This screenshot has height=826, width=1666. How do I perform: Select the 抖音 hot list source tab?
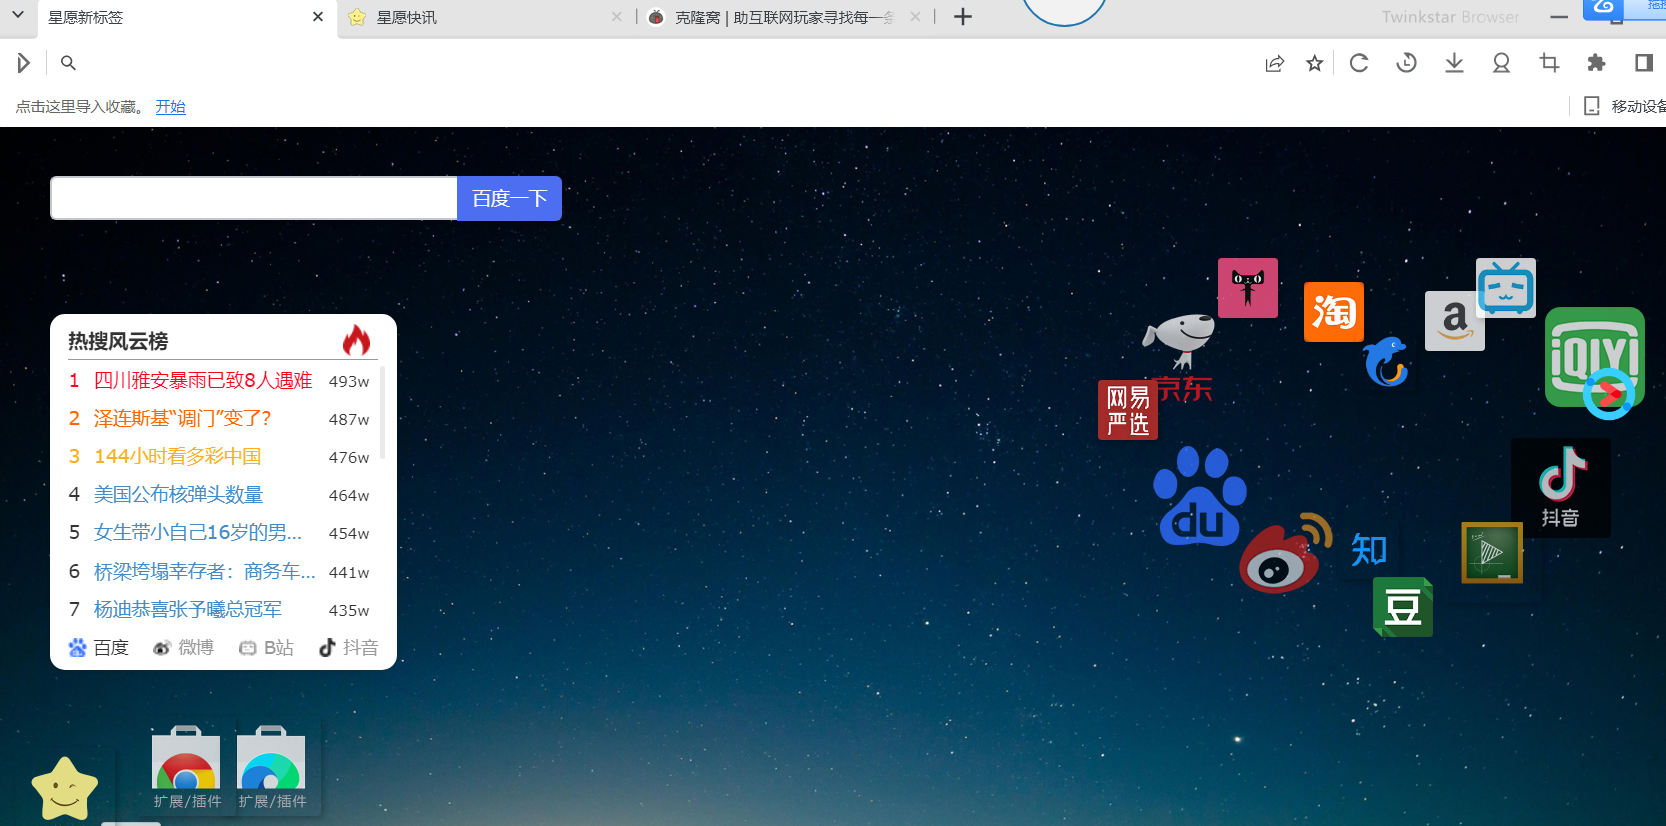pos(348,648)
